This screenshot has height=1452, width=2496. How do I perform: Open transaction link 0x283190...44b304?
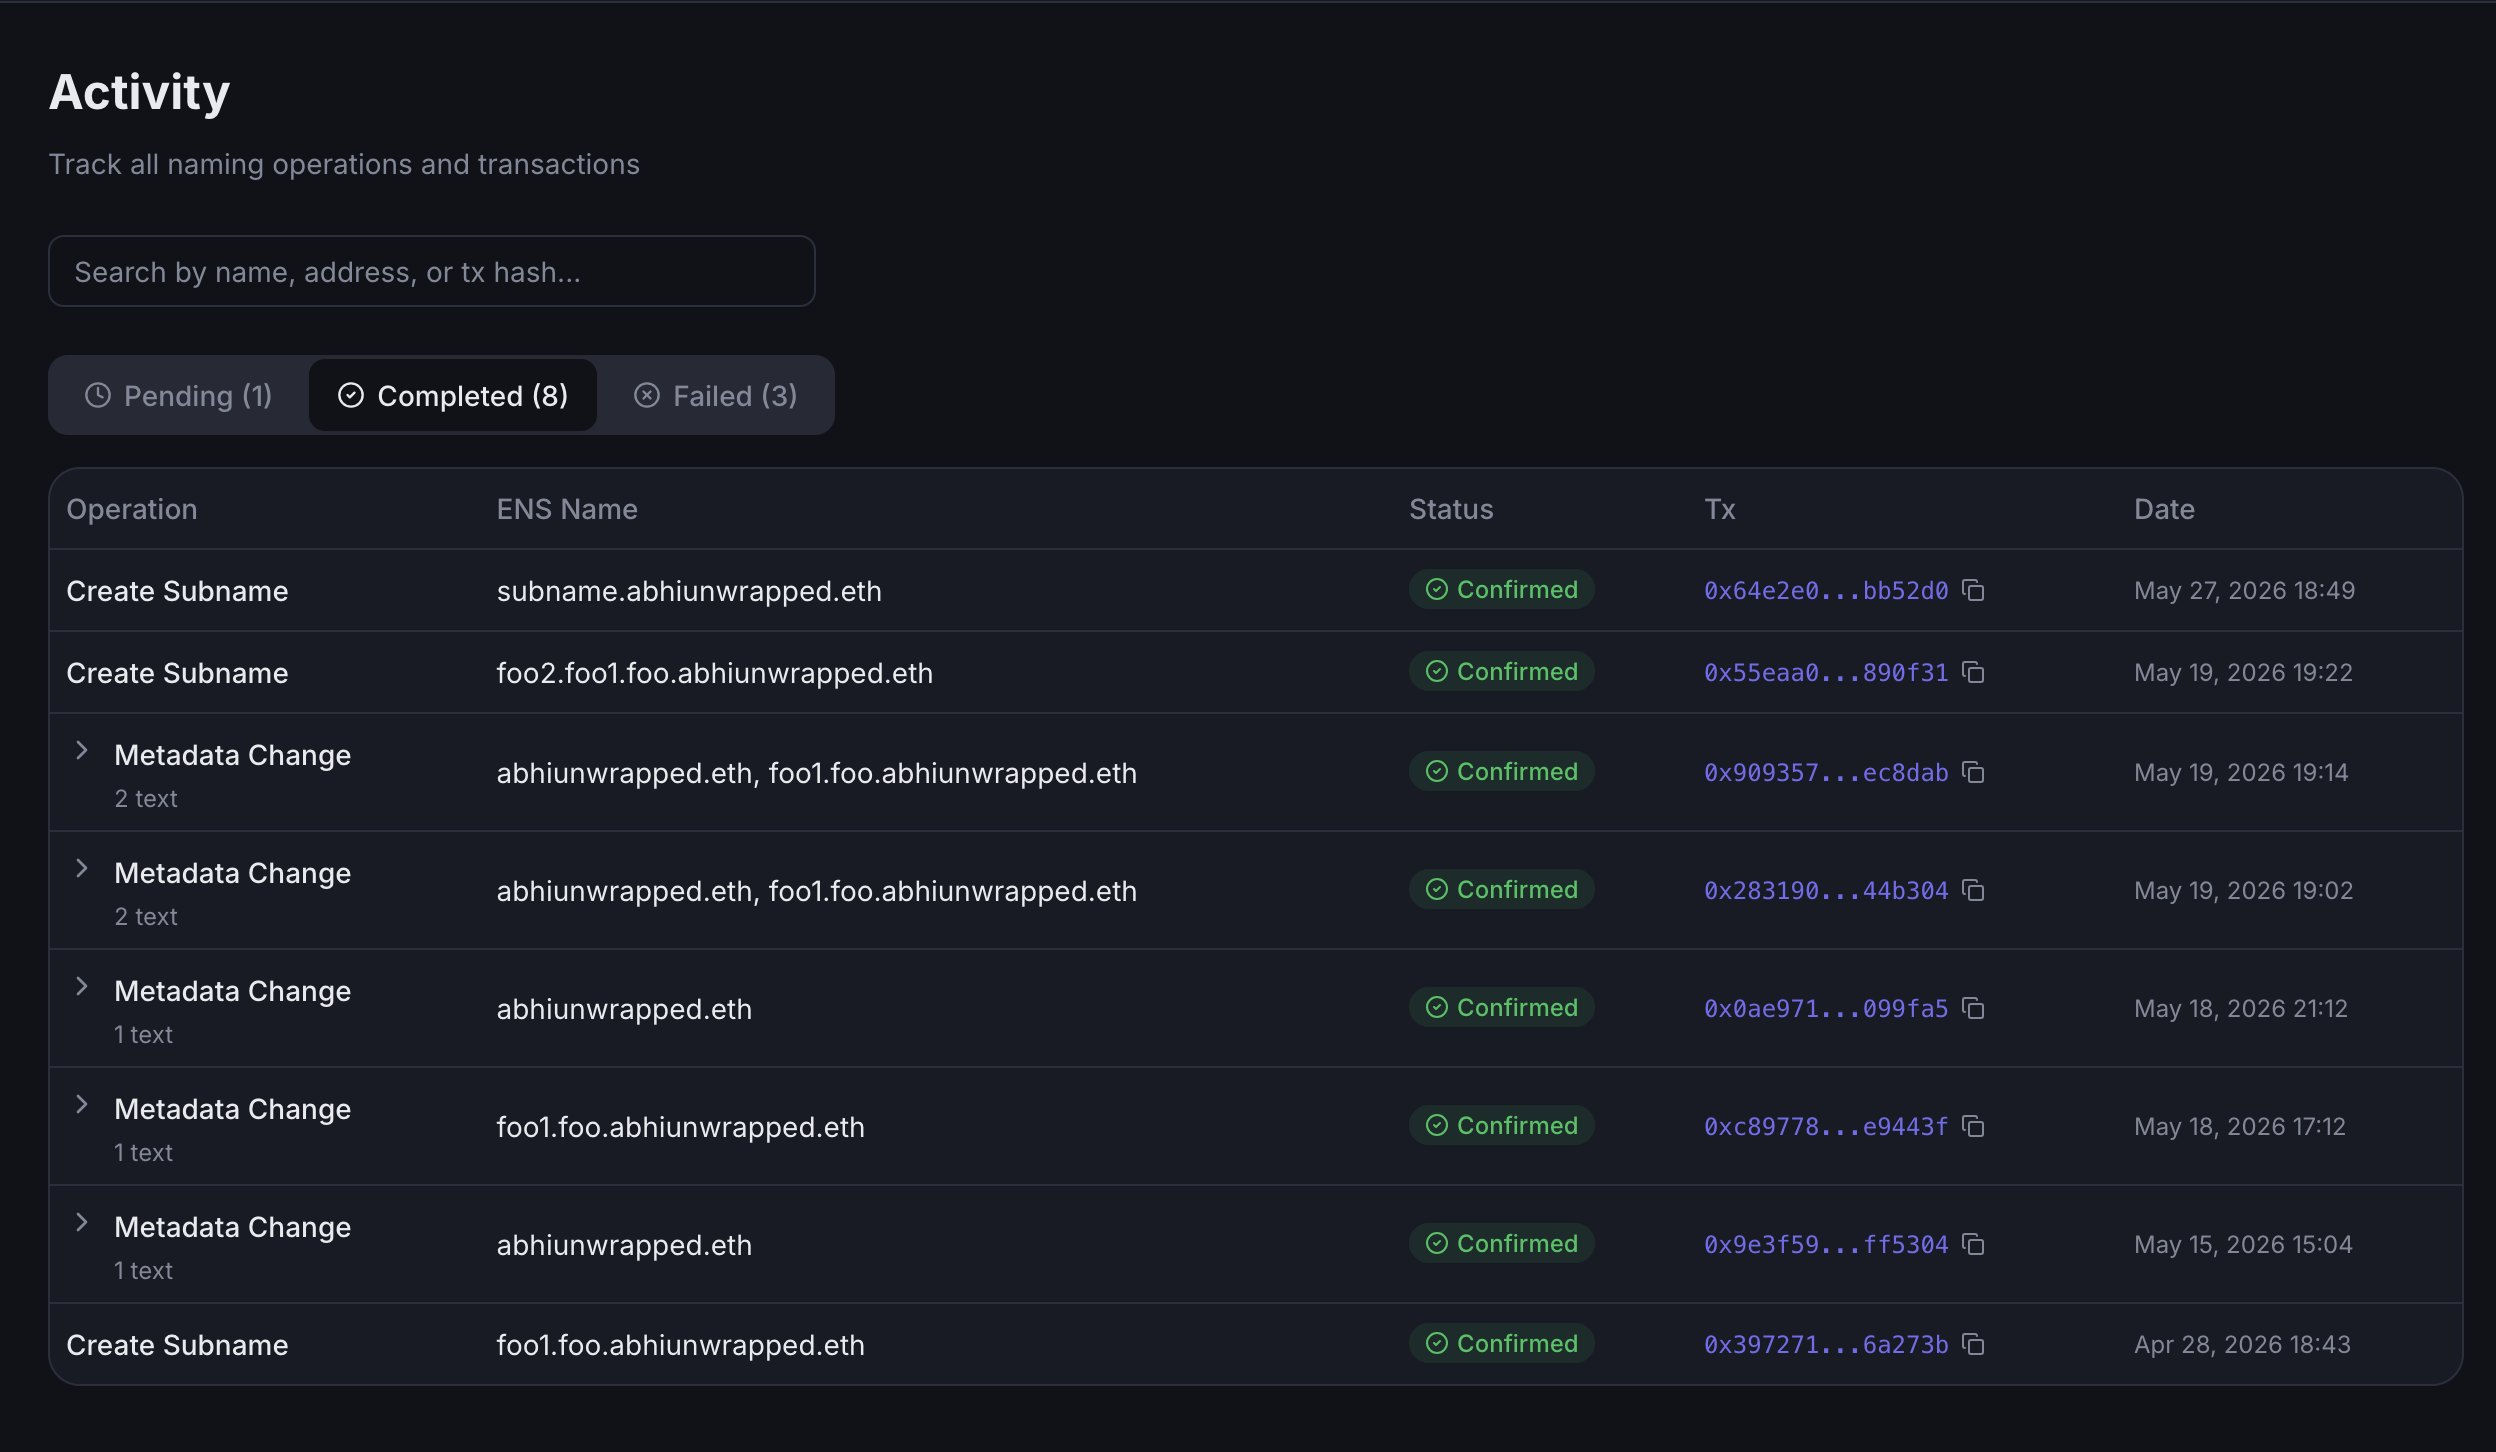1826,891
